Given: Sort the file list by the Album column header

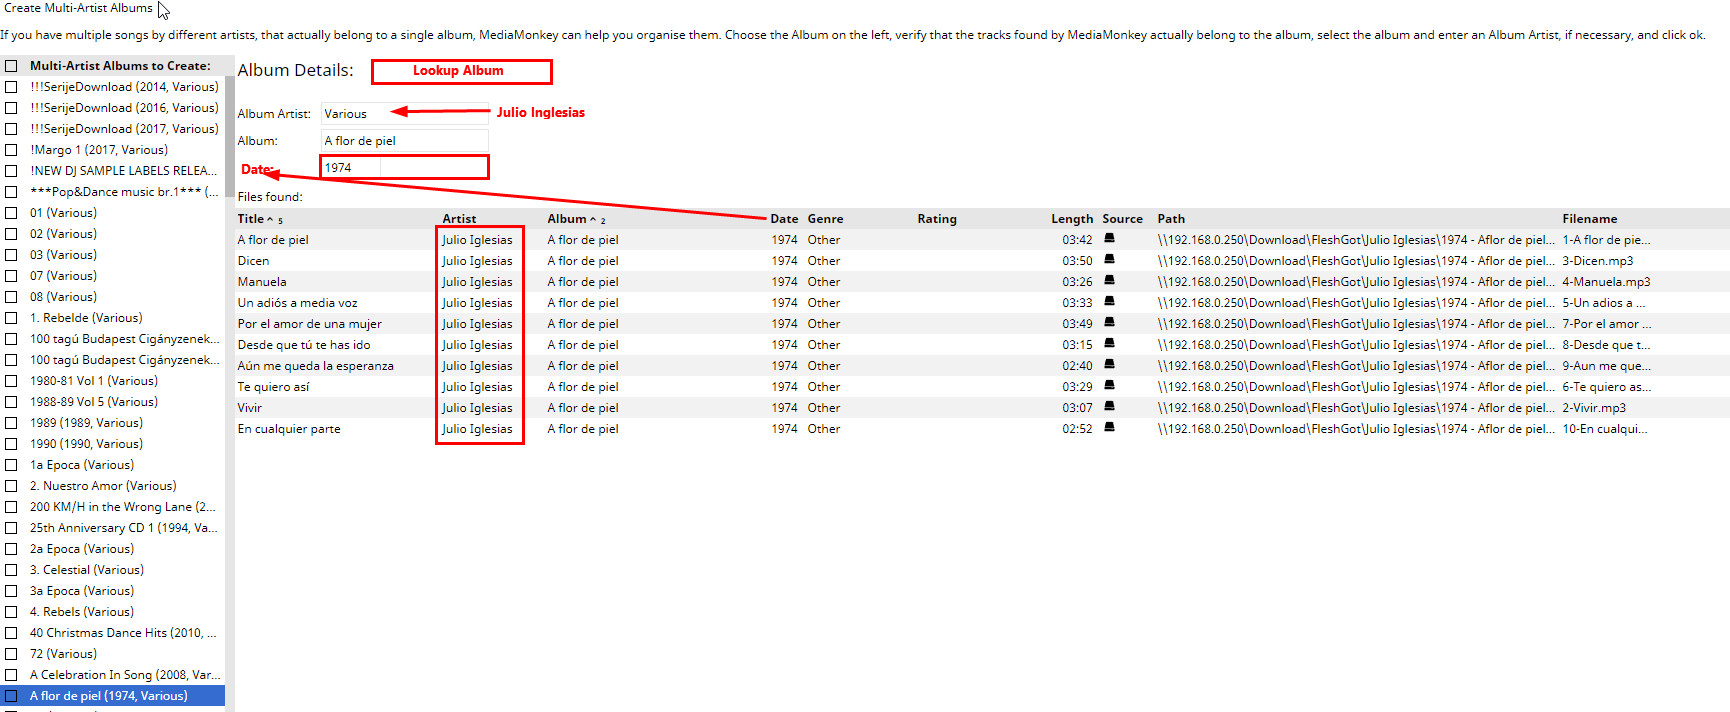Looking at the screenshot, I should coord(566,219).
